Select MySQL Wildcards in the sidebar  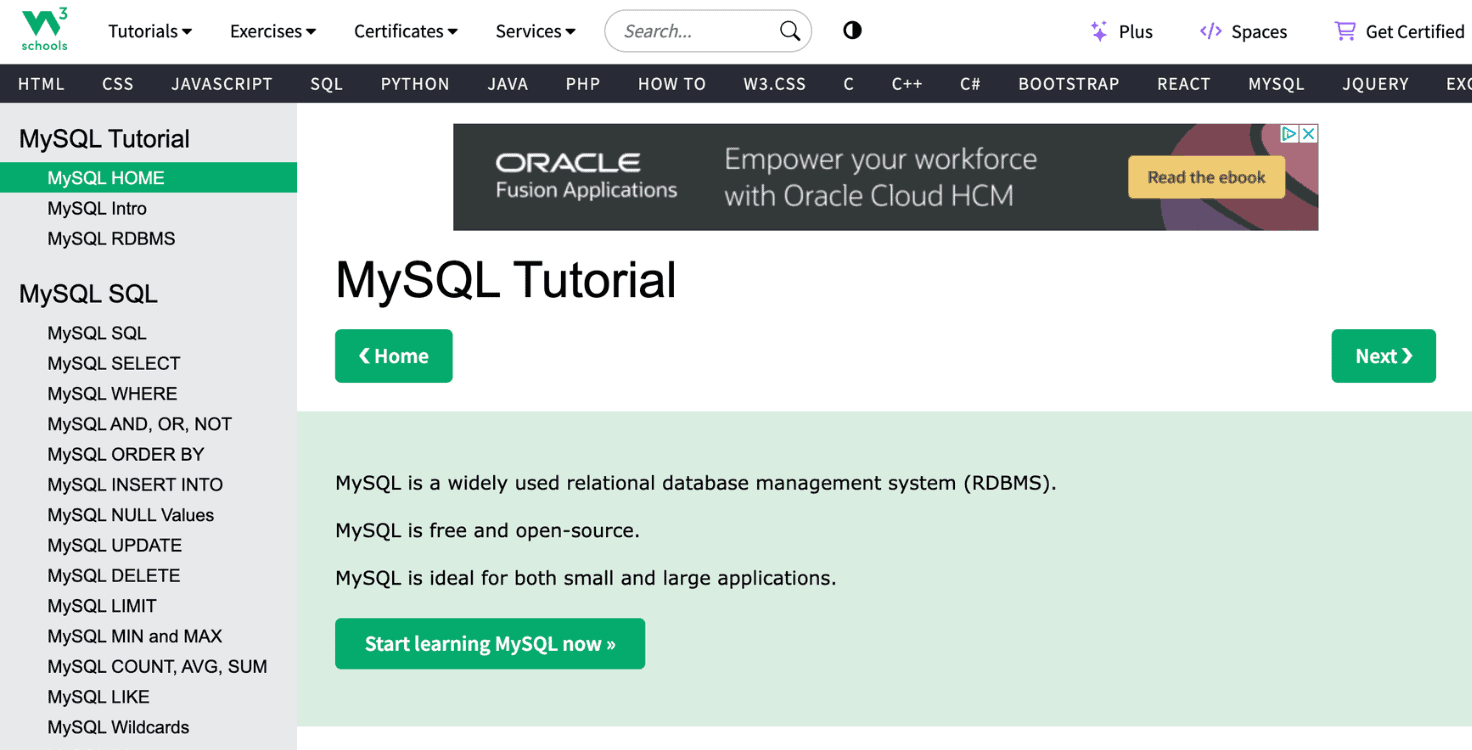tap(118, 727)
